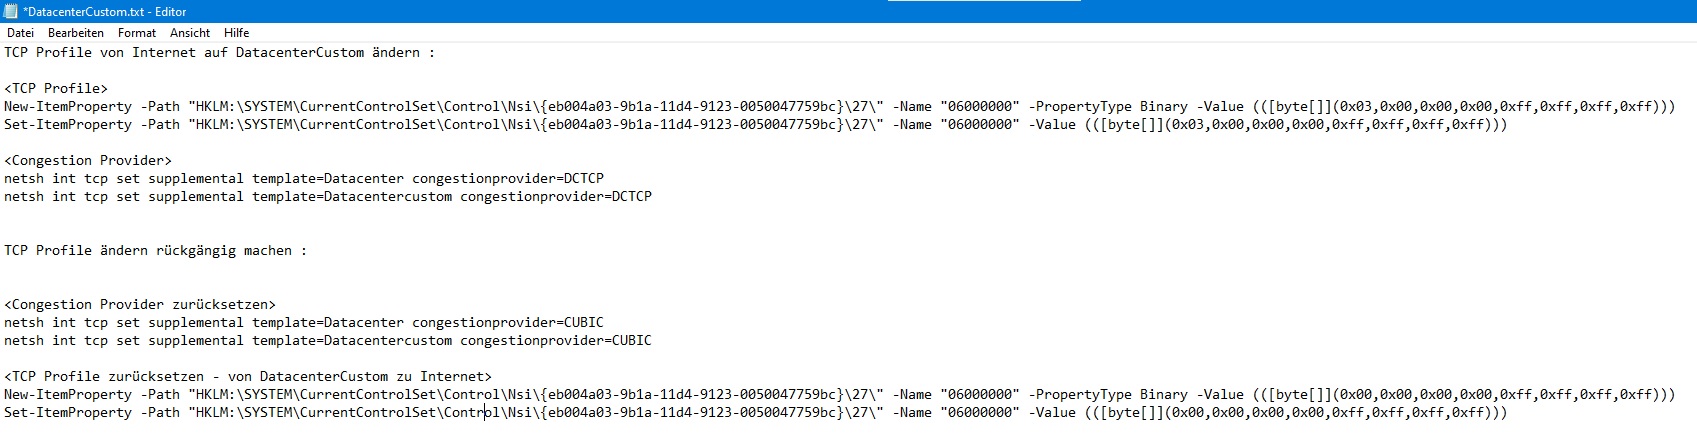This screenshot has width=1697, height=437.
Task: Click the first New-ItemProperty command word
Action: [68, 106]
